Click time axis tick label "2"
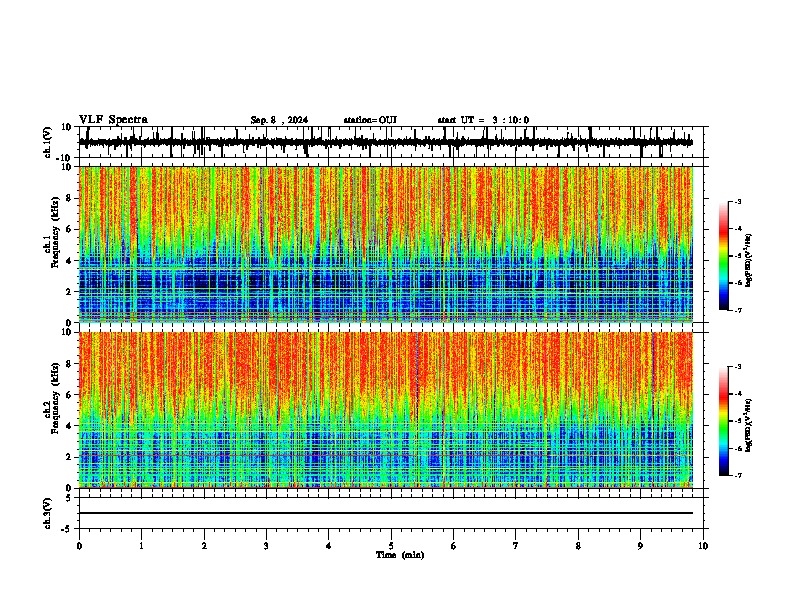Viewport: 792px width, 612px height. pos(204,546)
